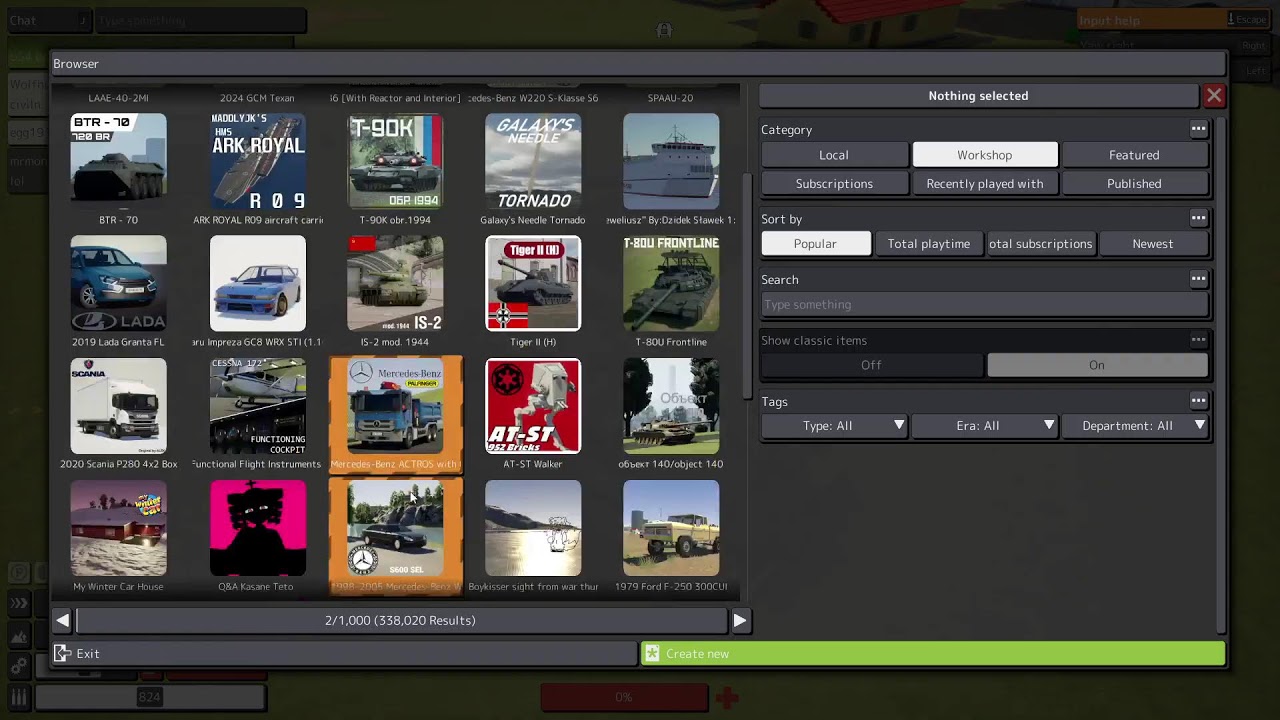Screen dimensions: 1280x720
Task: Select the object 140 tank thumbnail
Action: 671,406
